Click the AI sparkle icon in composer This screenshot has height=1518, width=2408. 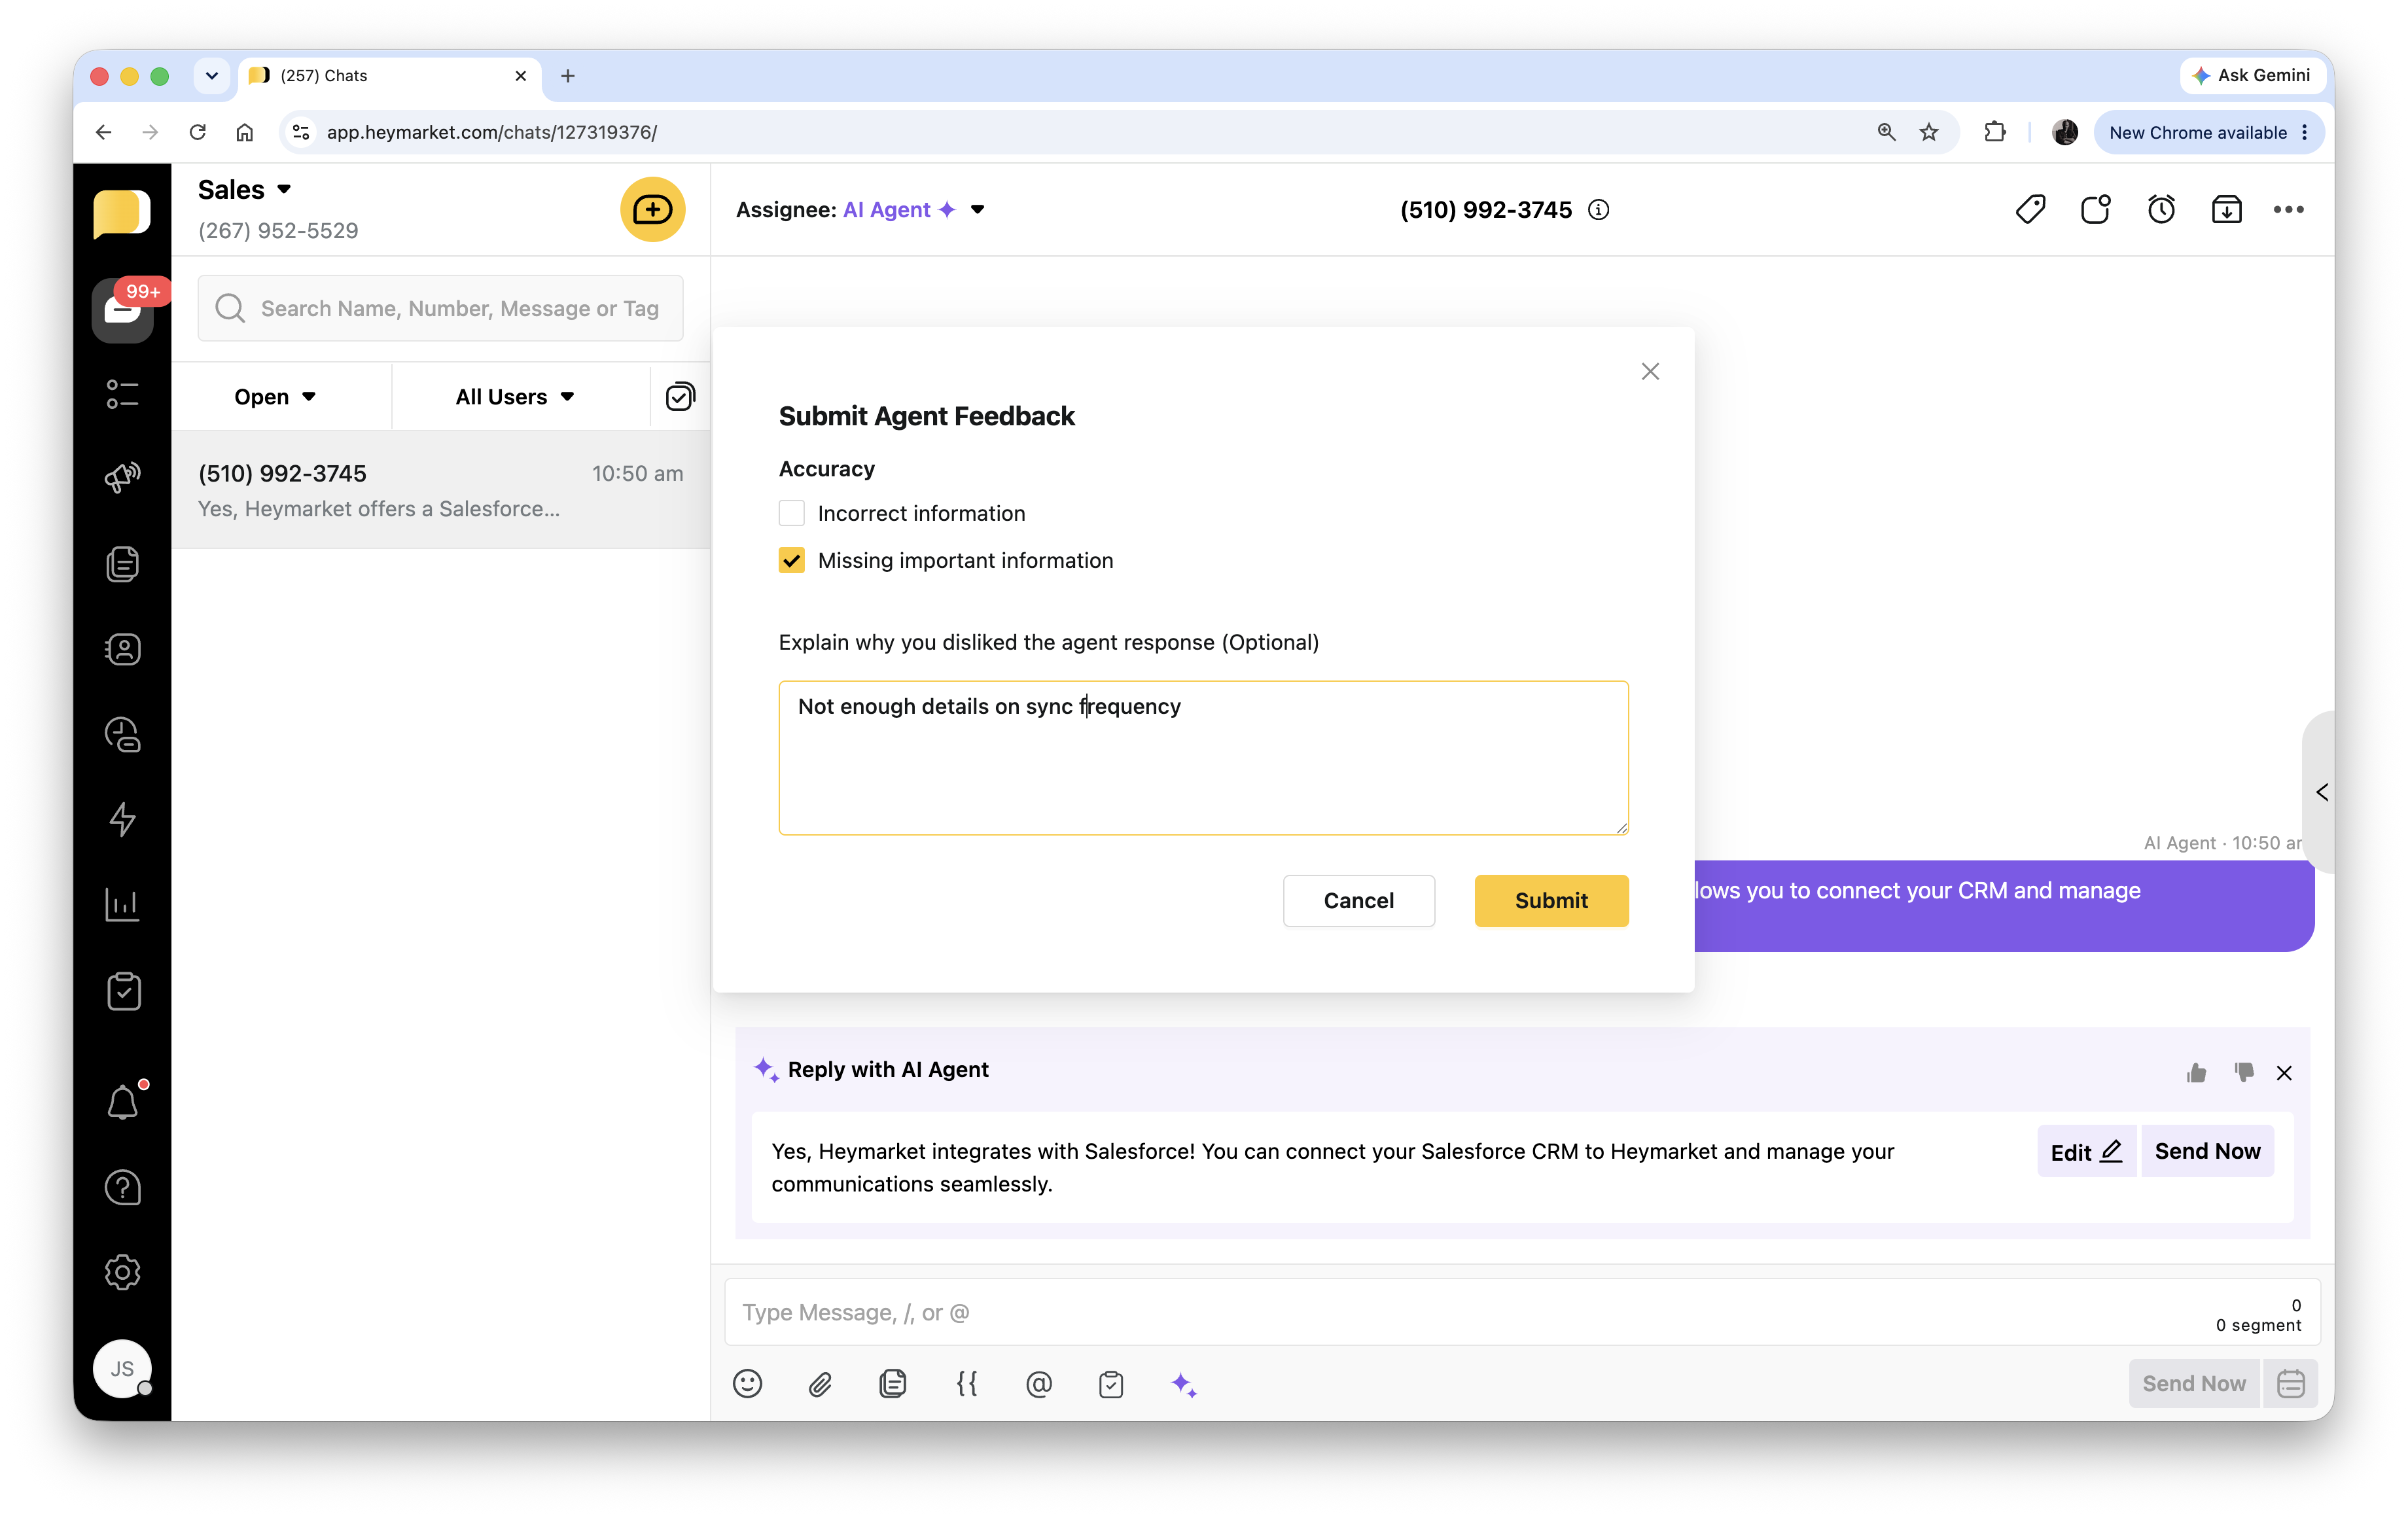1183,1384
